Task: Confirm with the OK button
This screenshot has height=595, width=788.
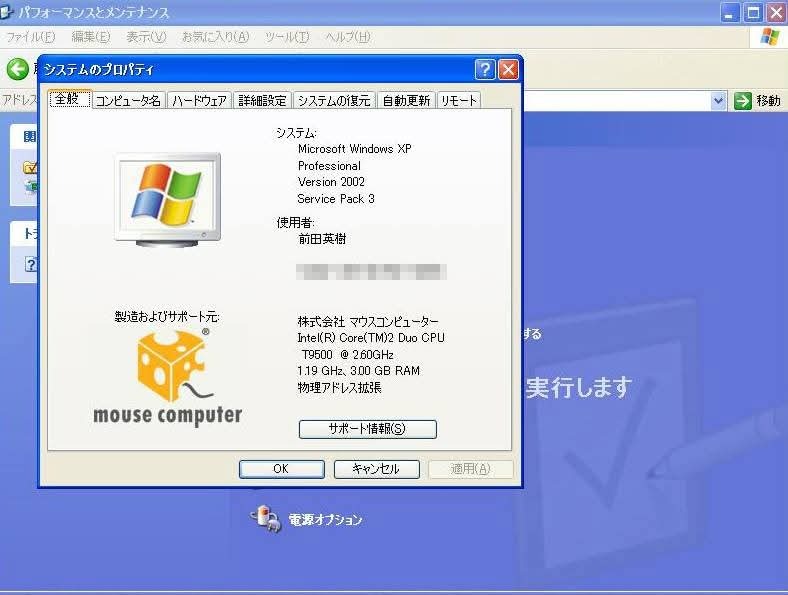Action: (281, 469)
